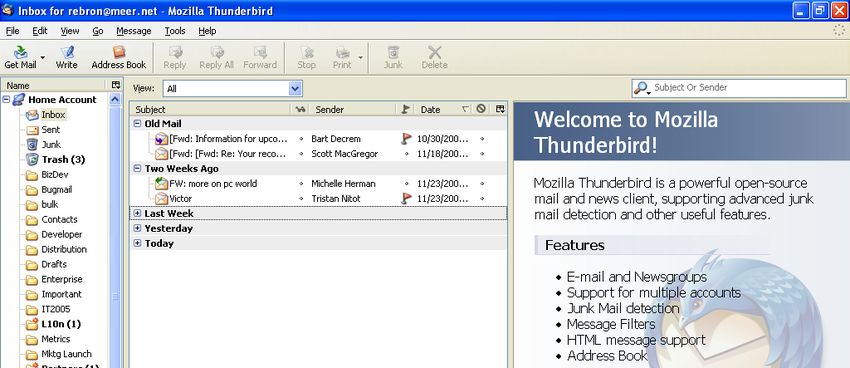Sort messages by Subject column
The height and width of the screenshot is (368, 850).
(210, 109)
